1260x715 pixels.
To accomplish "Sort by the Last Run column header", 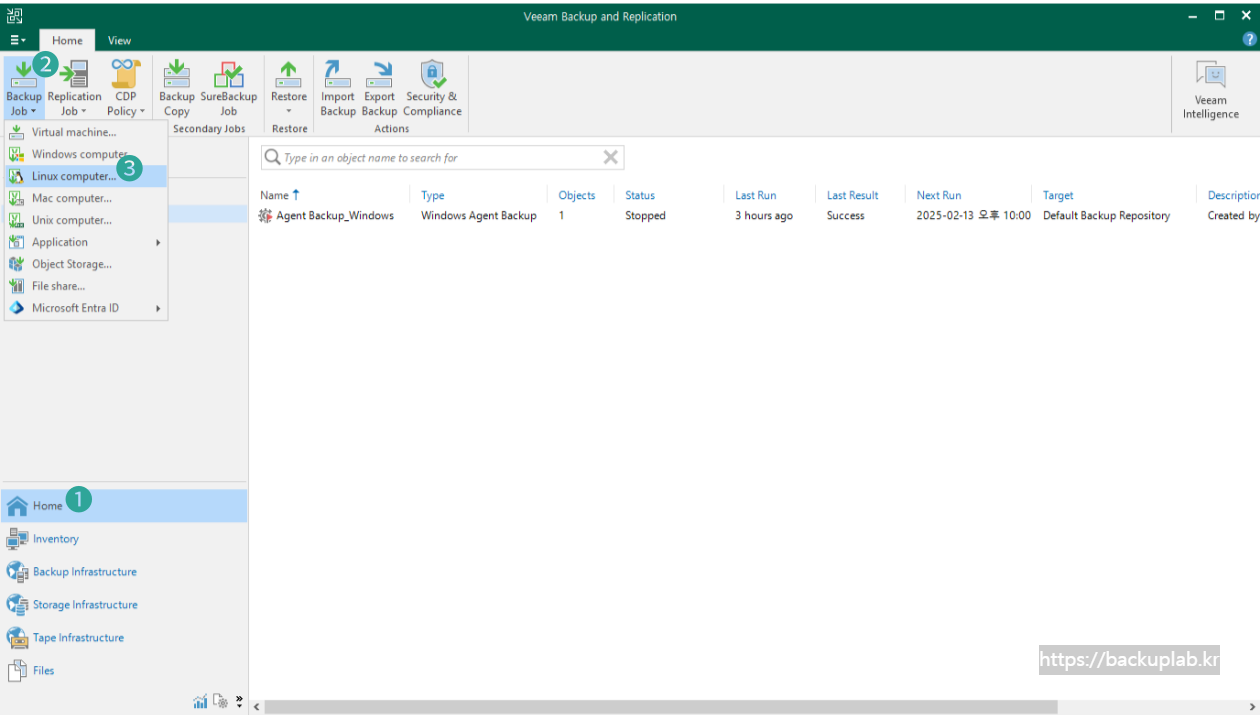I will 756,195.
